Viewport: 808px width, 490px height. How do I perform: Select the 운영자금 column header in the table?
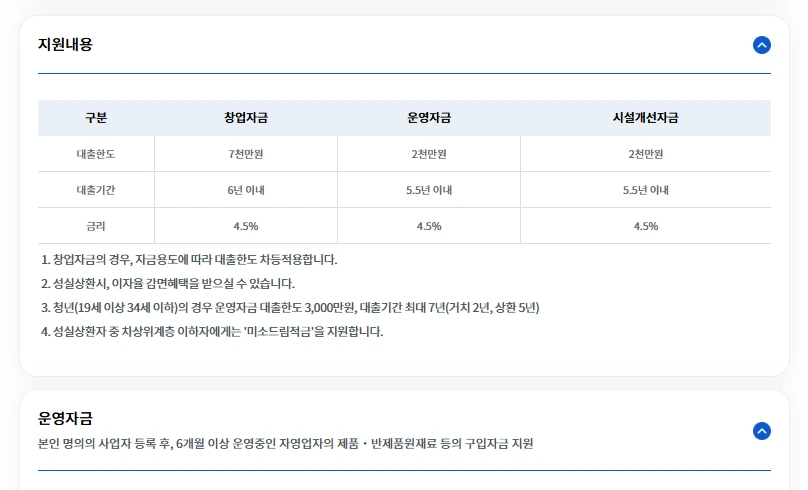(x=429, y=117)
